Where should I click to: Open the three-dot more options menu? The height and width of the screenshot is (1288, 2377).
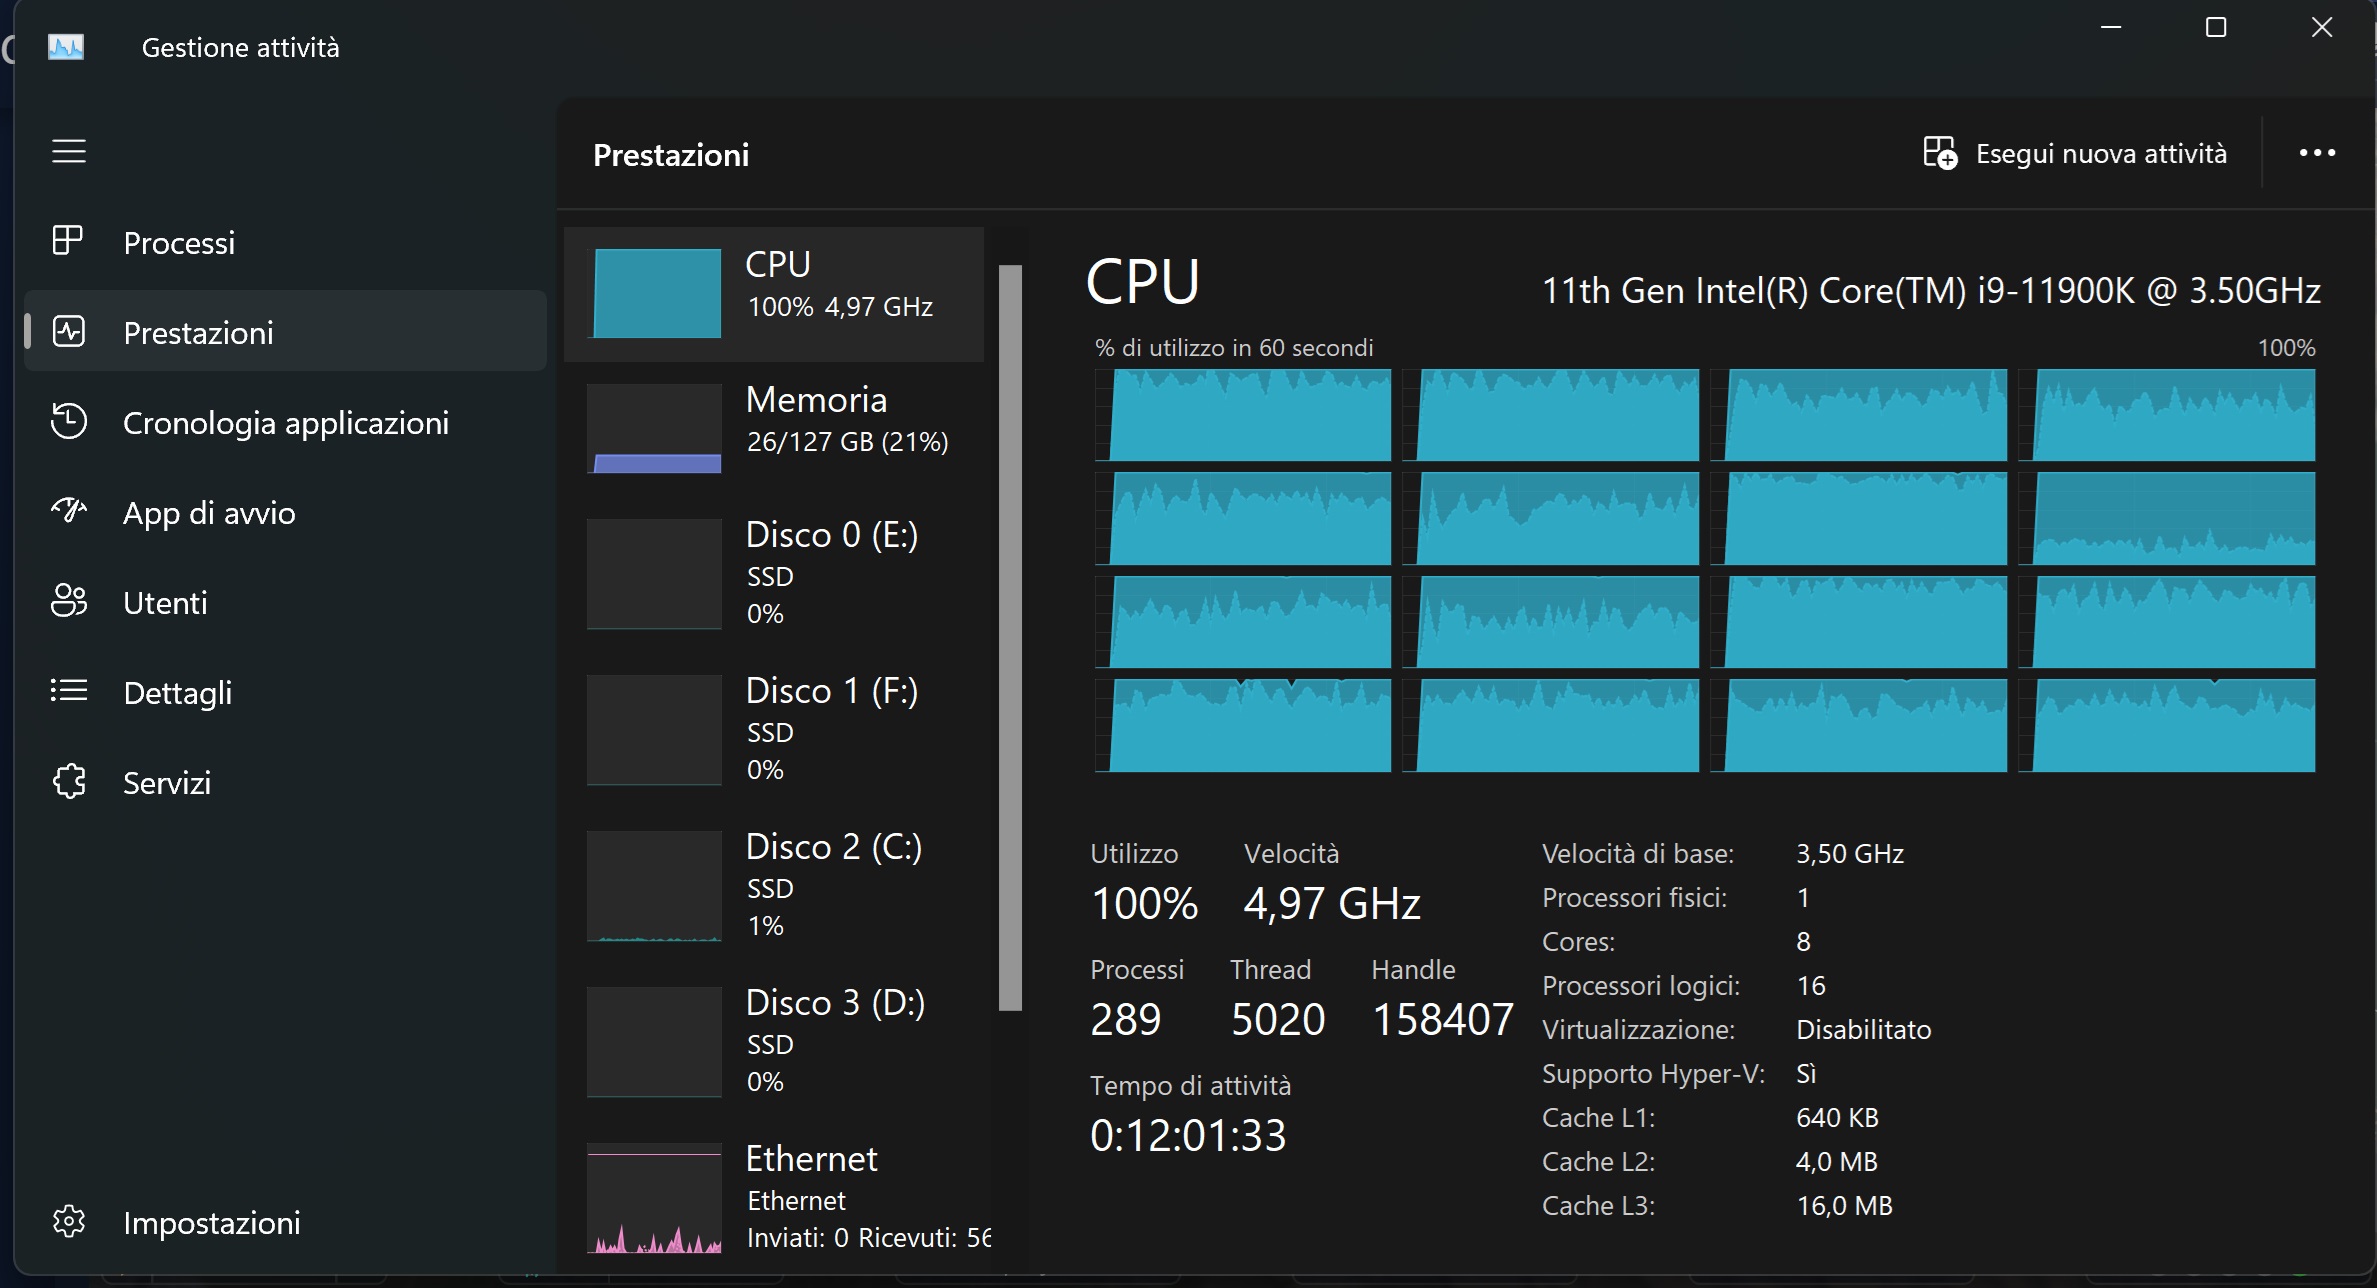[x=2316, y=153]
